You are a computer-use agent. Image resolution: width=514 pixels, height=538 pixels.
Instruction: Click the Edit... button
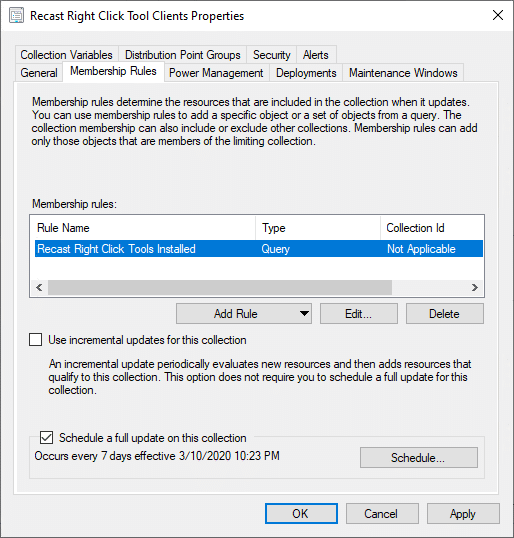click(359, 314)
